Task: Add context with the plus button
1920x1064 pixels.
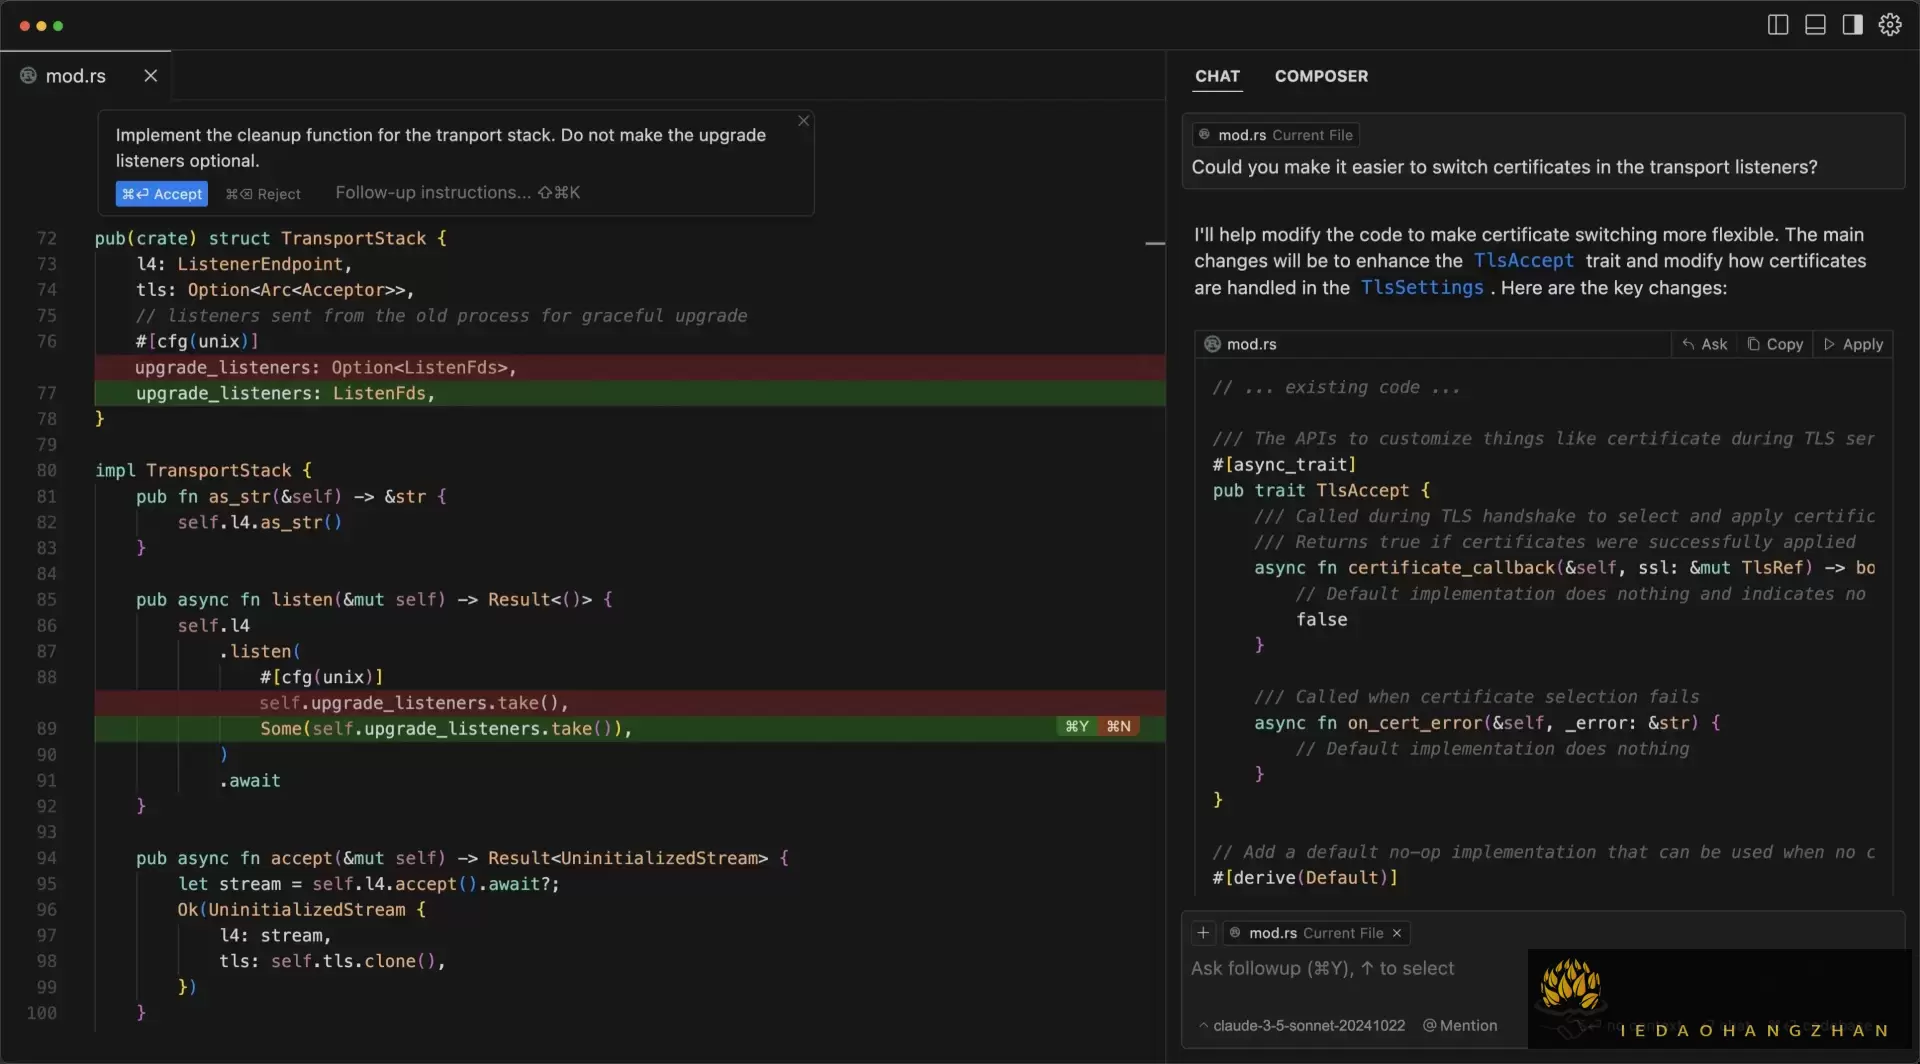Action: [x=1203, y=933]
